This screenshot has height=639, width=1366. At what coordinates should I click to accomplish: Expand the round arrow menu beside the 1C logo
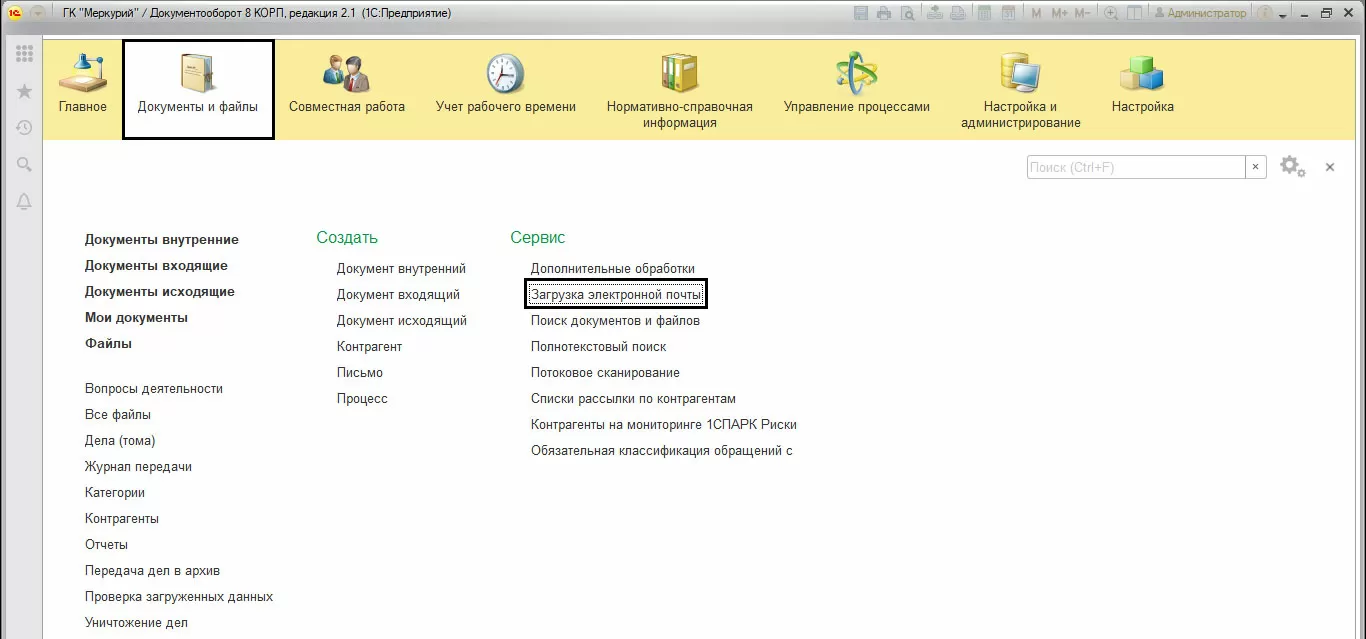[x=38, y=13]
